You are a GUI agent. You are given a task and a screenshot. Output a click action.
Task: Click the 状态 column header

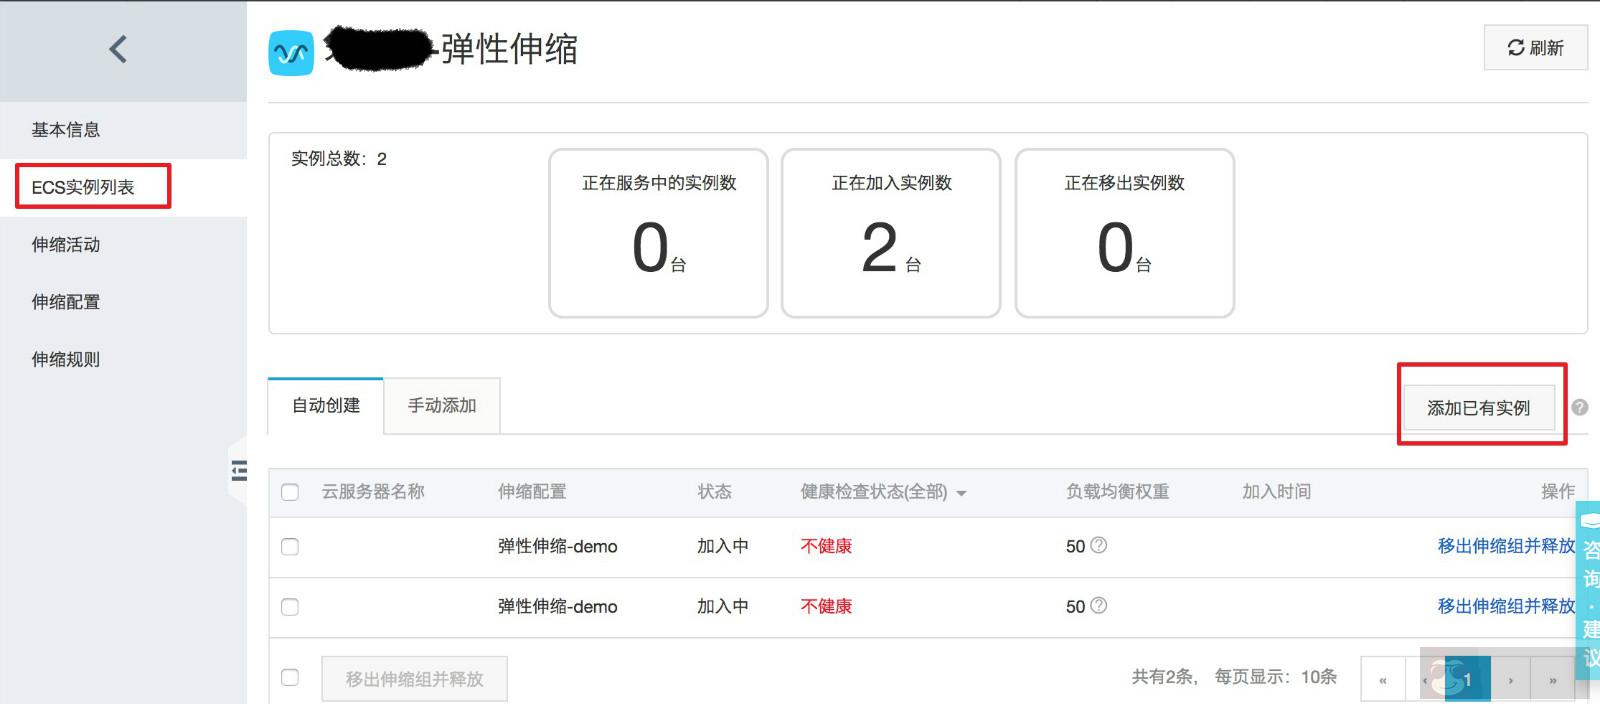(x=714, y=492)
